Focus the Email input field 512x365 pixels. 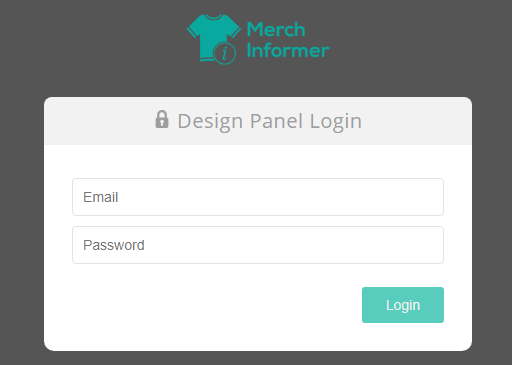tap(258, 197)
